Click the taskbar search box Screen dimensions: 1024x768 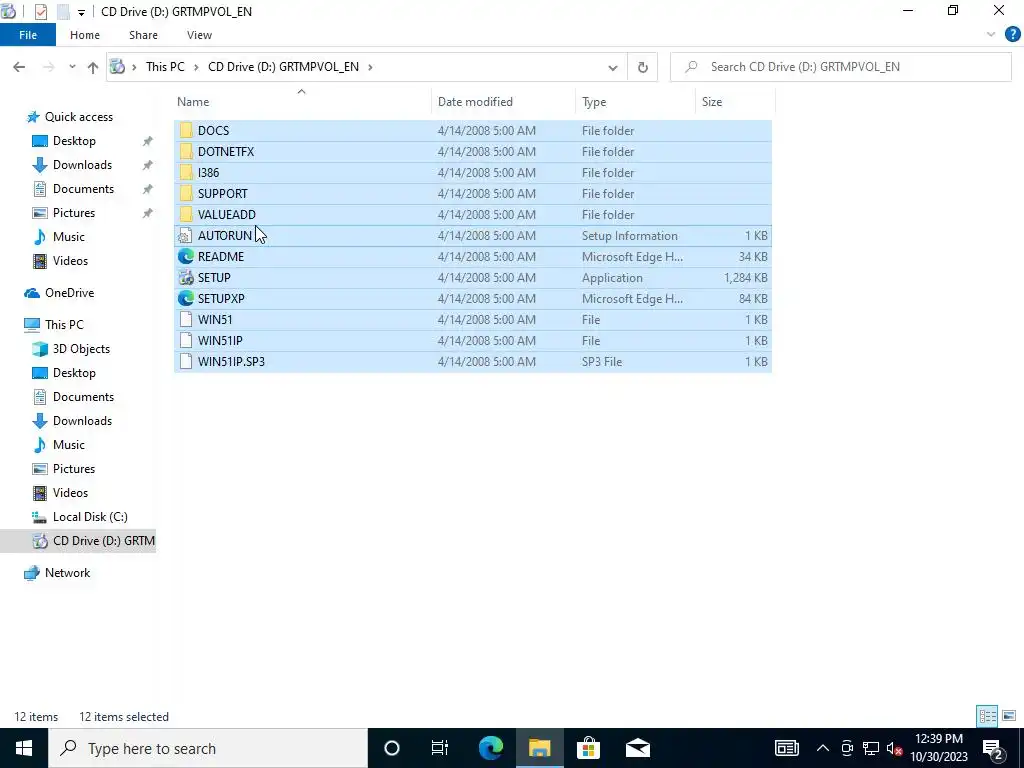[x=208, y=748]
